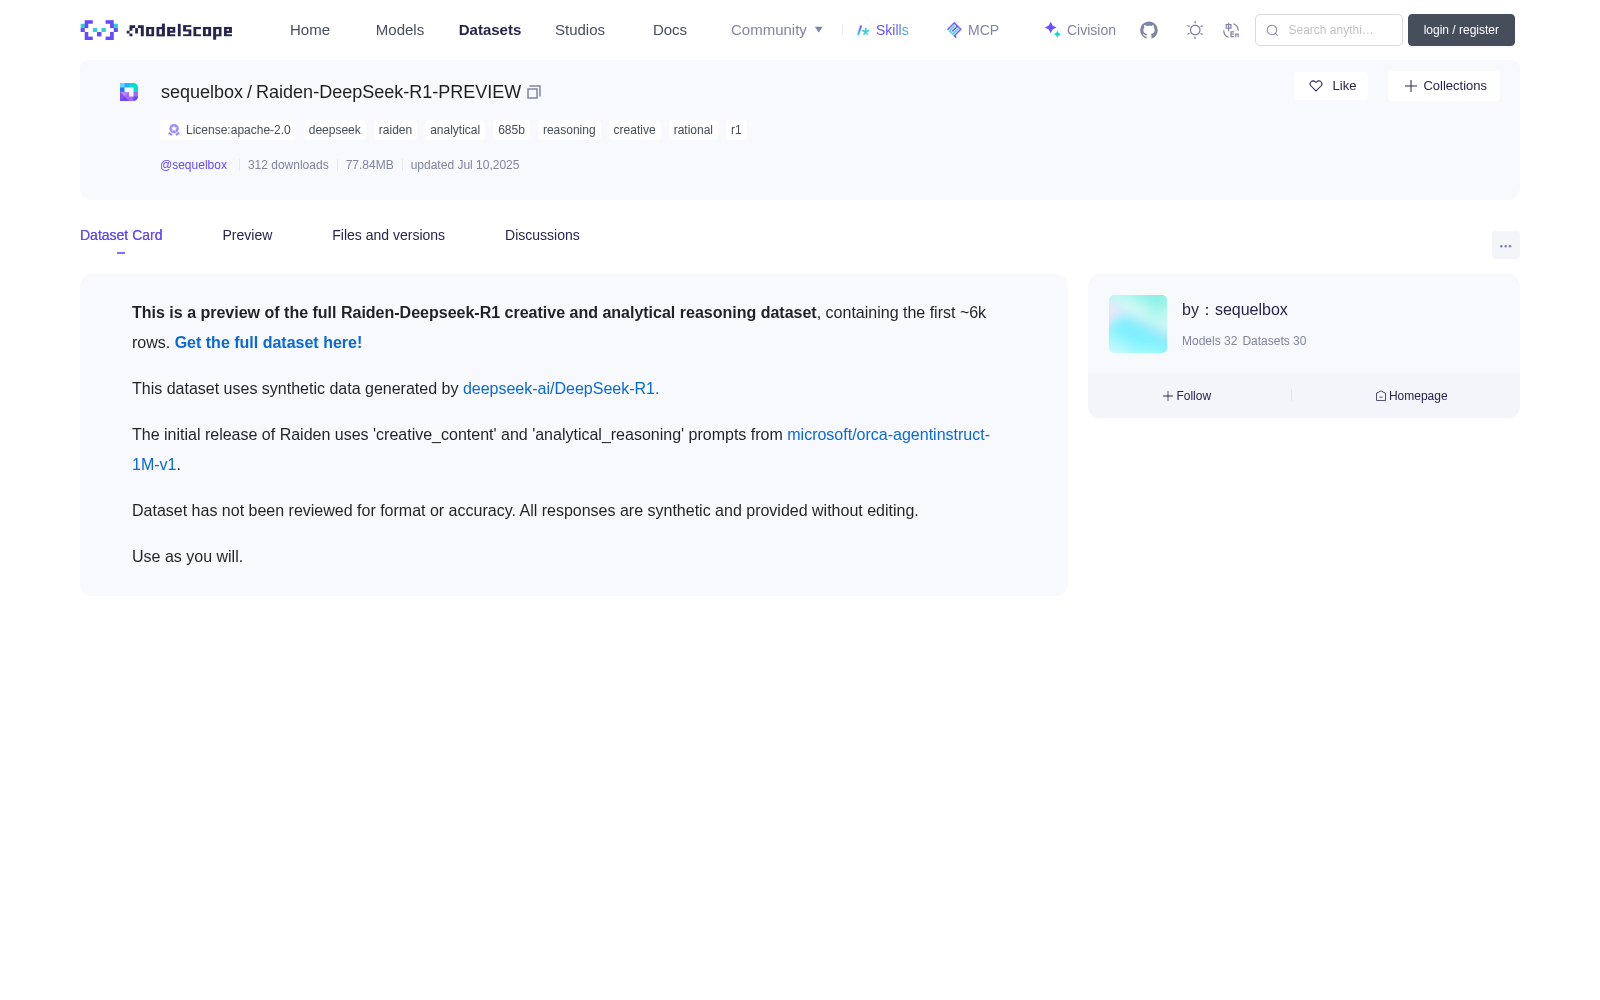
Task: Click the heart Like button
Action: 1331,86
